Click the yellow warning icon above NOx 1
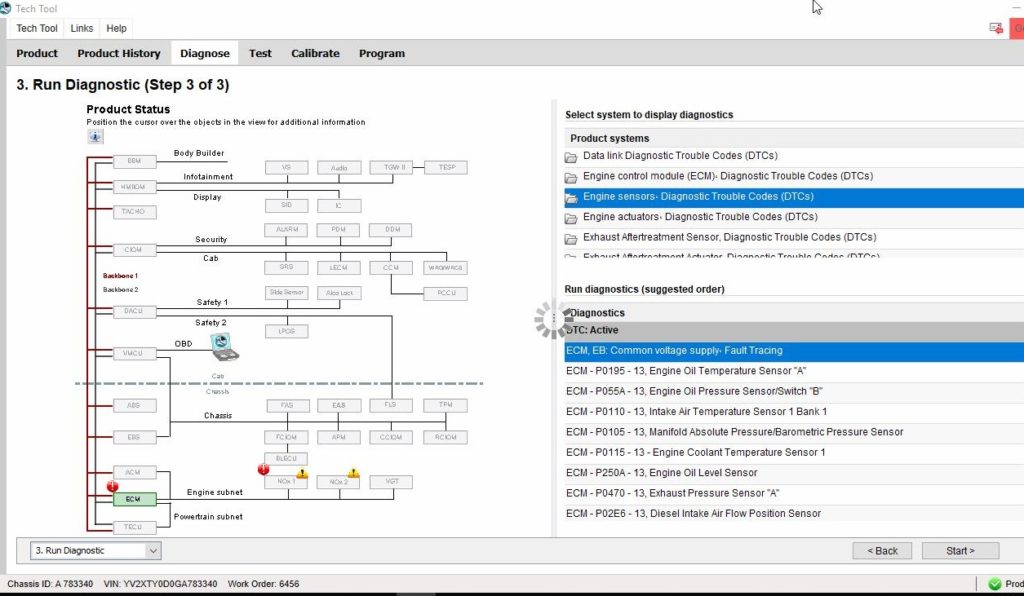 [302, 472]
